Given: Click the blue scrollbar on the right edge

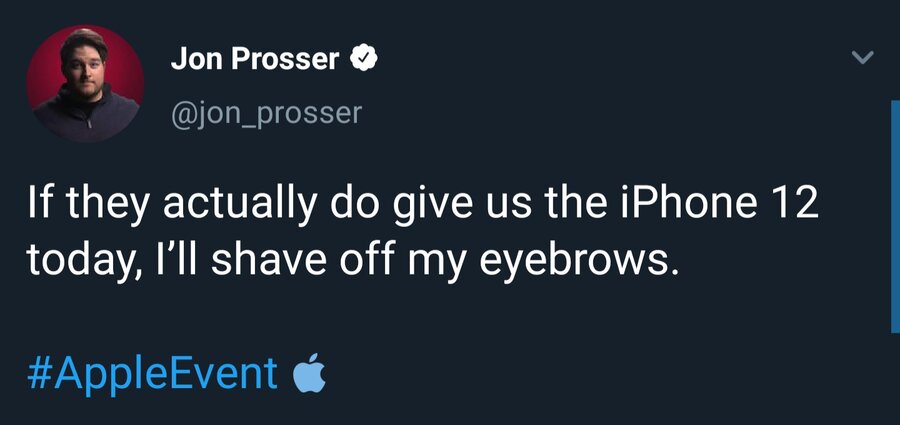Looking at the screenshot, I should (894, 215).
